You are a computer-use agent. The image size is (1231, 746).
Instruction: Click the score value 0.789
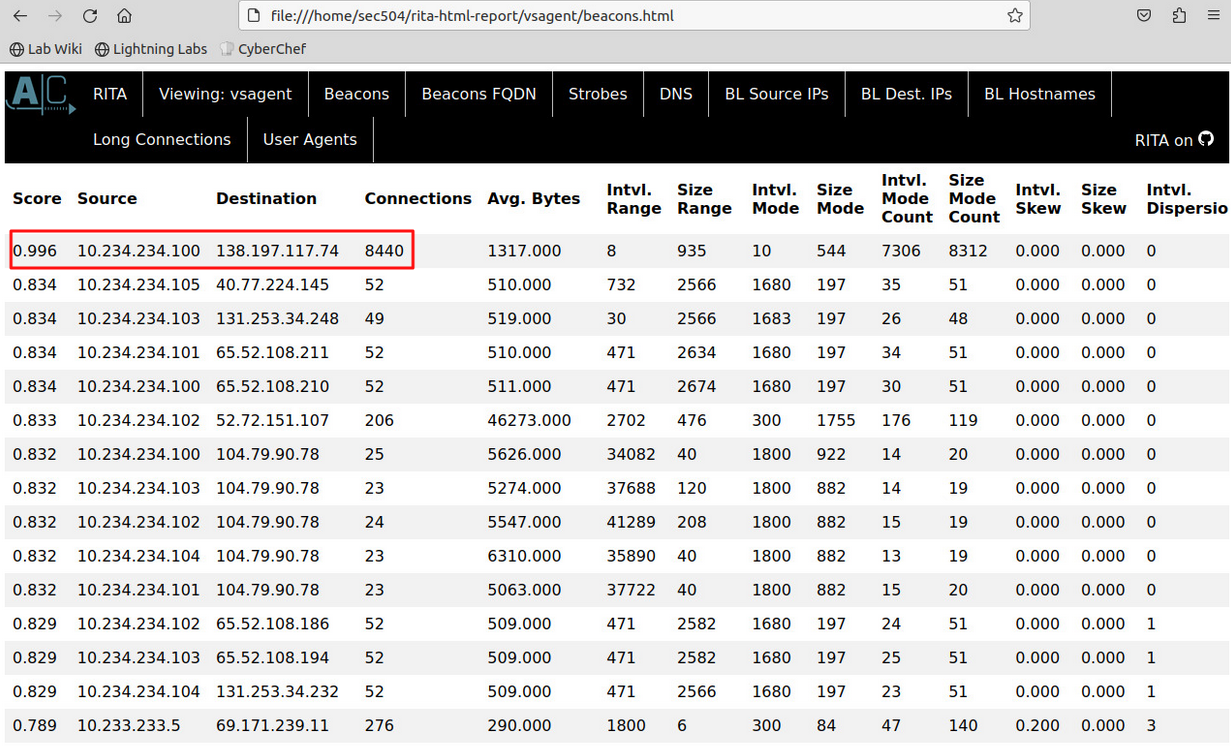click(x=35, y=727)
